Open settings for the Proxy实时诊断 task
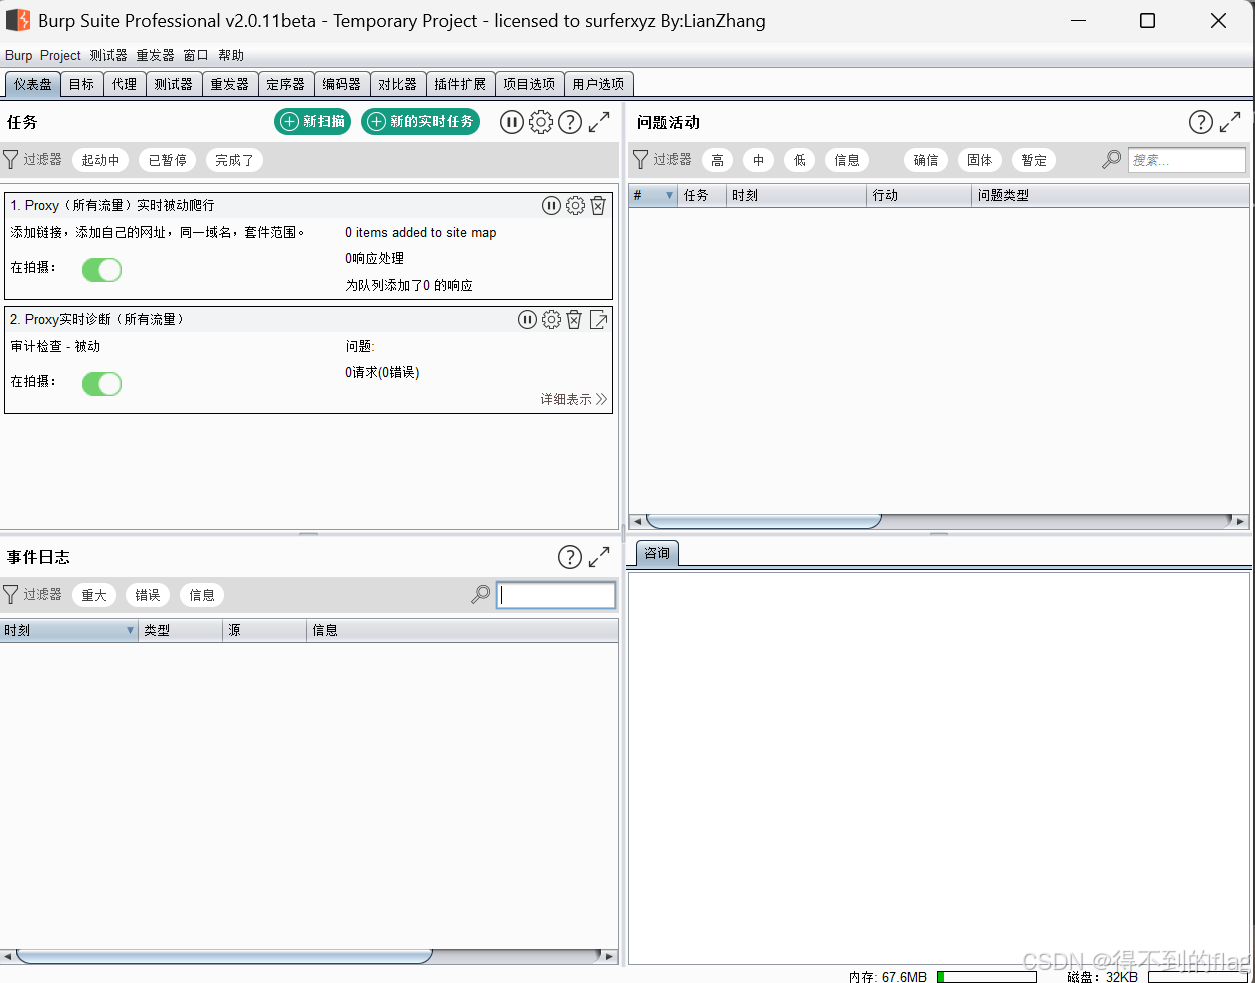The image size is (1255, 983). 551,319
